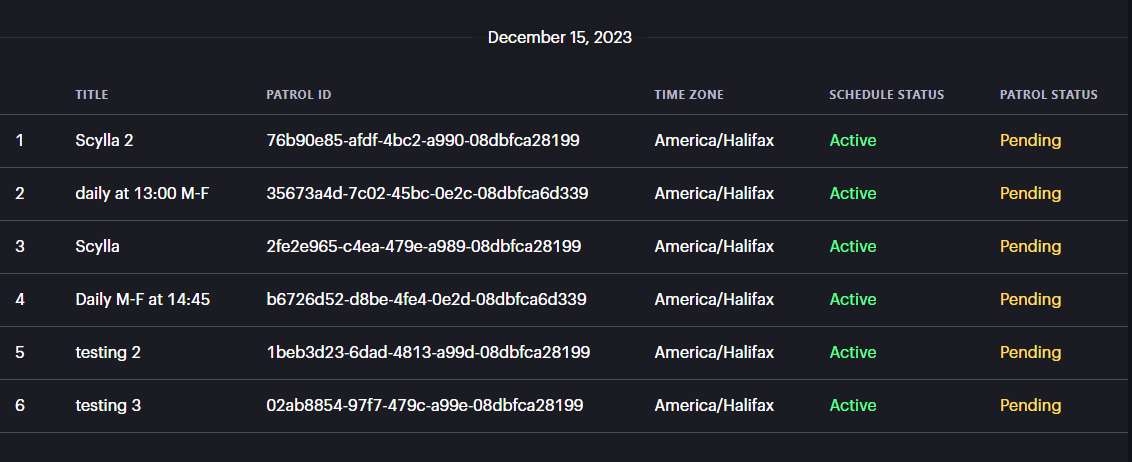Click the December 15, 2023 date heading
The image size is (1132, 462).
coord(560,38)
